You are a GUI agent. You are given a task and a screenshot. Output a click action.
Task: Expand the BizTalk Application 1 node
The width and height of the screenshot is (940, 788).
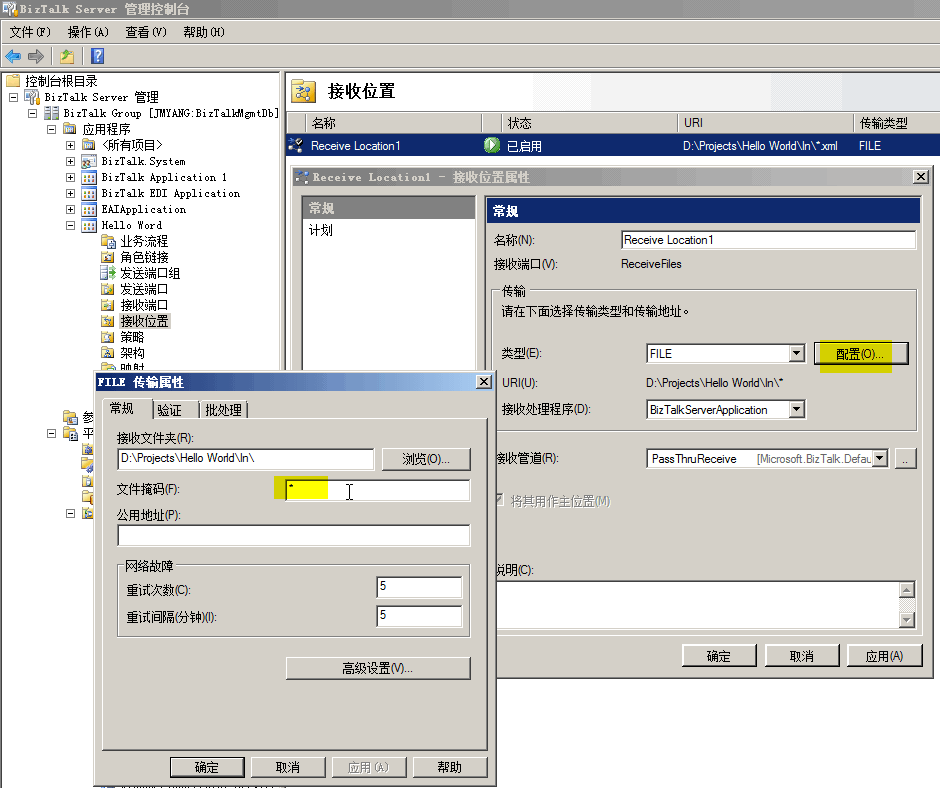coord(70,178)
